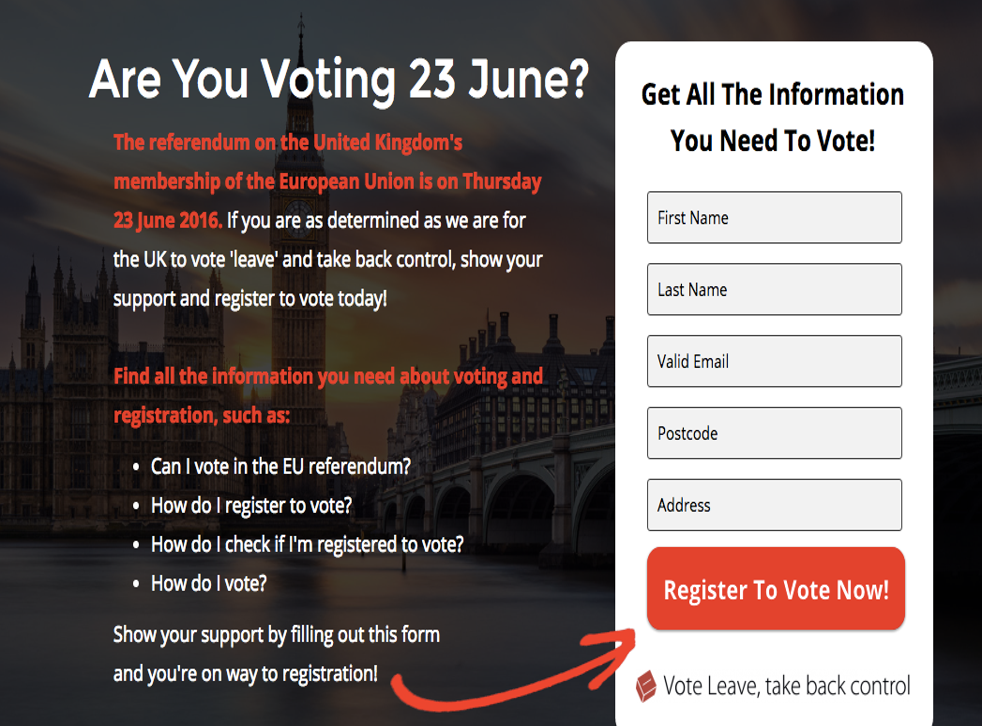Click the 'support and register to vote today' line
This screenshot has width=982, height=726.
(x=250, y=299)
